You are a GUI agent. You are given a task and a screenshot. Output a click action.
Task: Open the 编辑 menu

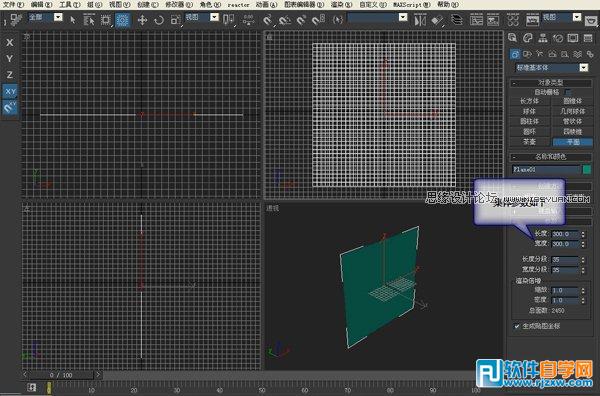point(41,5)
